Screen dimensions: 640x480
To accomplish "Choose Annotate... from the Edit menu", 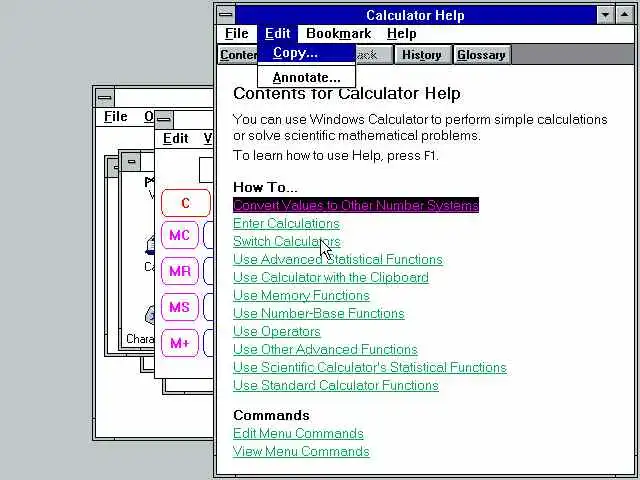I will click(x=307, y=78).
